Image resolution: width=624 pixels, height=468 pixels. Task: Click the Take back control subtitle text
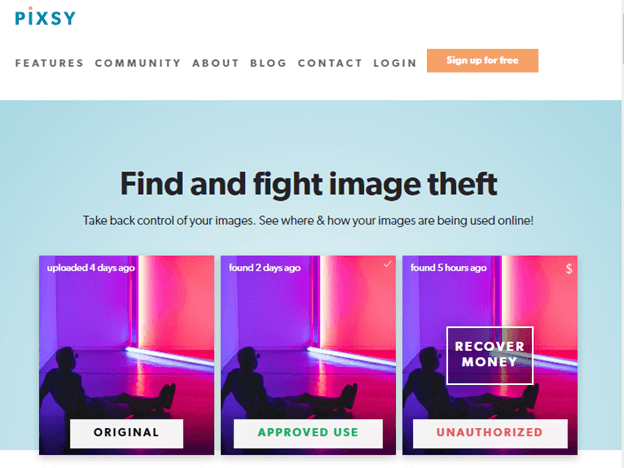308,220
